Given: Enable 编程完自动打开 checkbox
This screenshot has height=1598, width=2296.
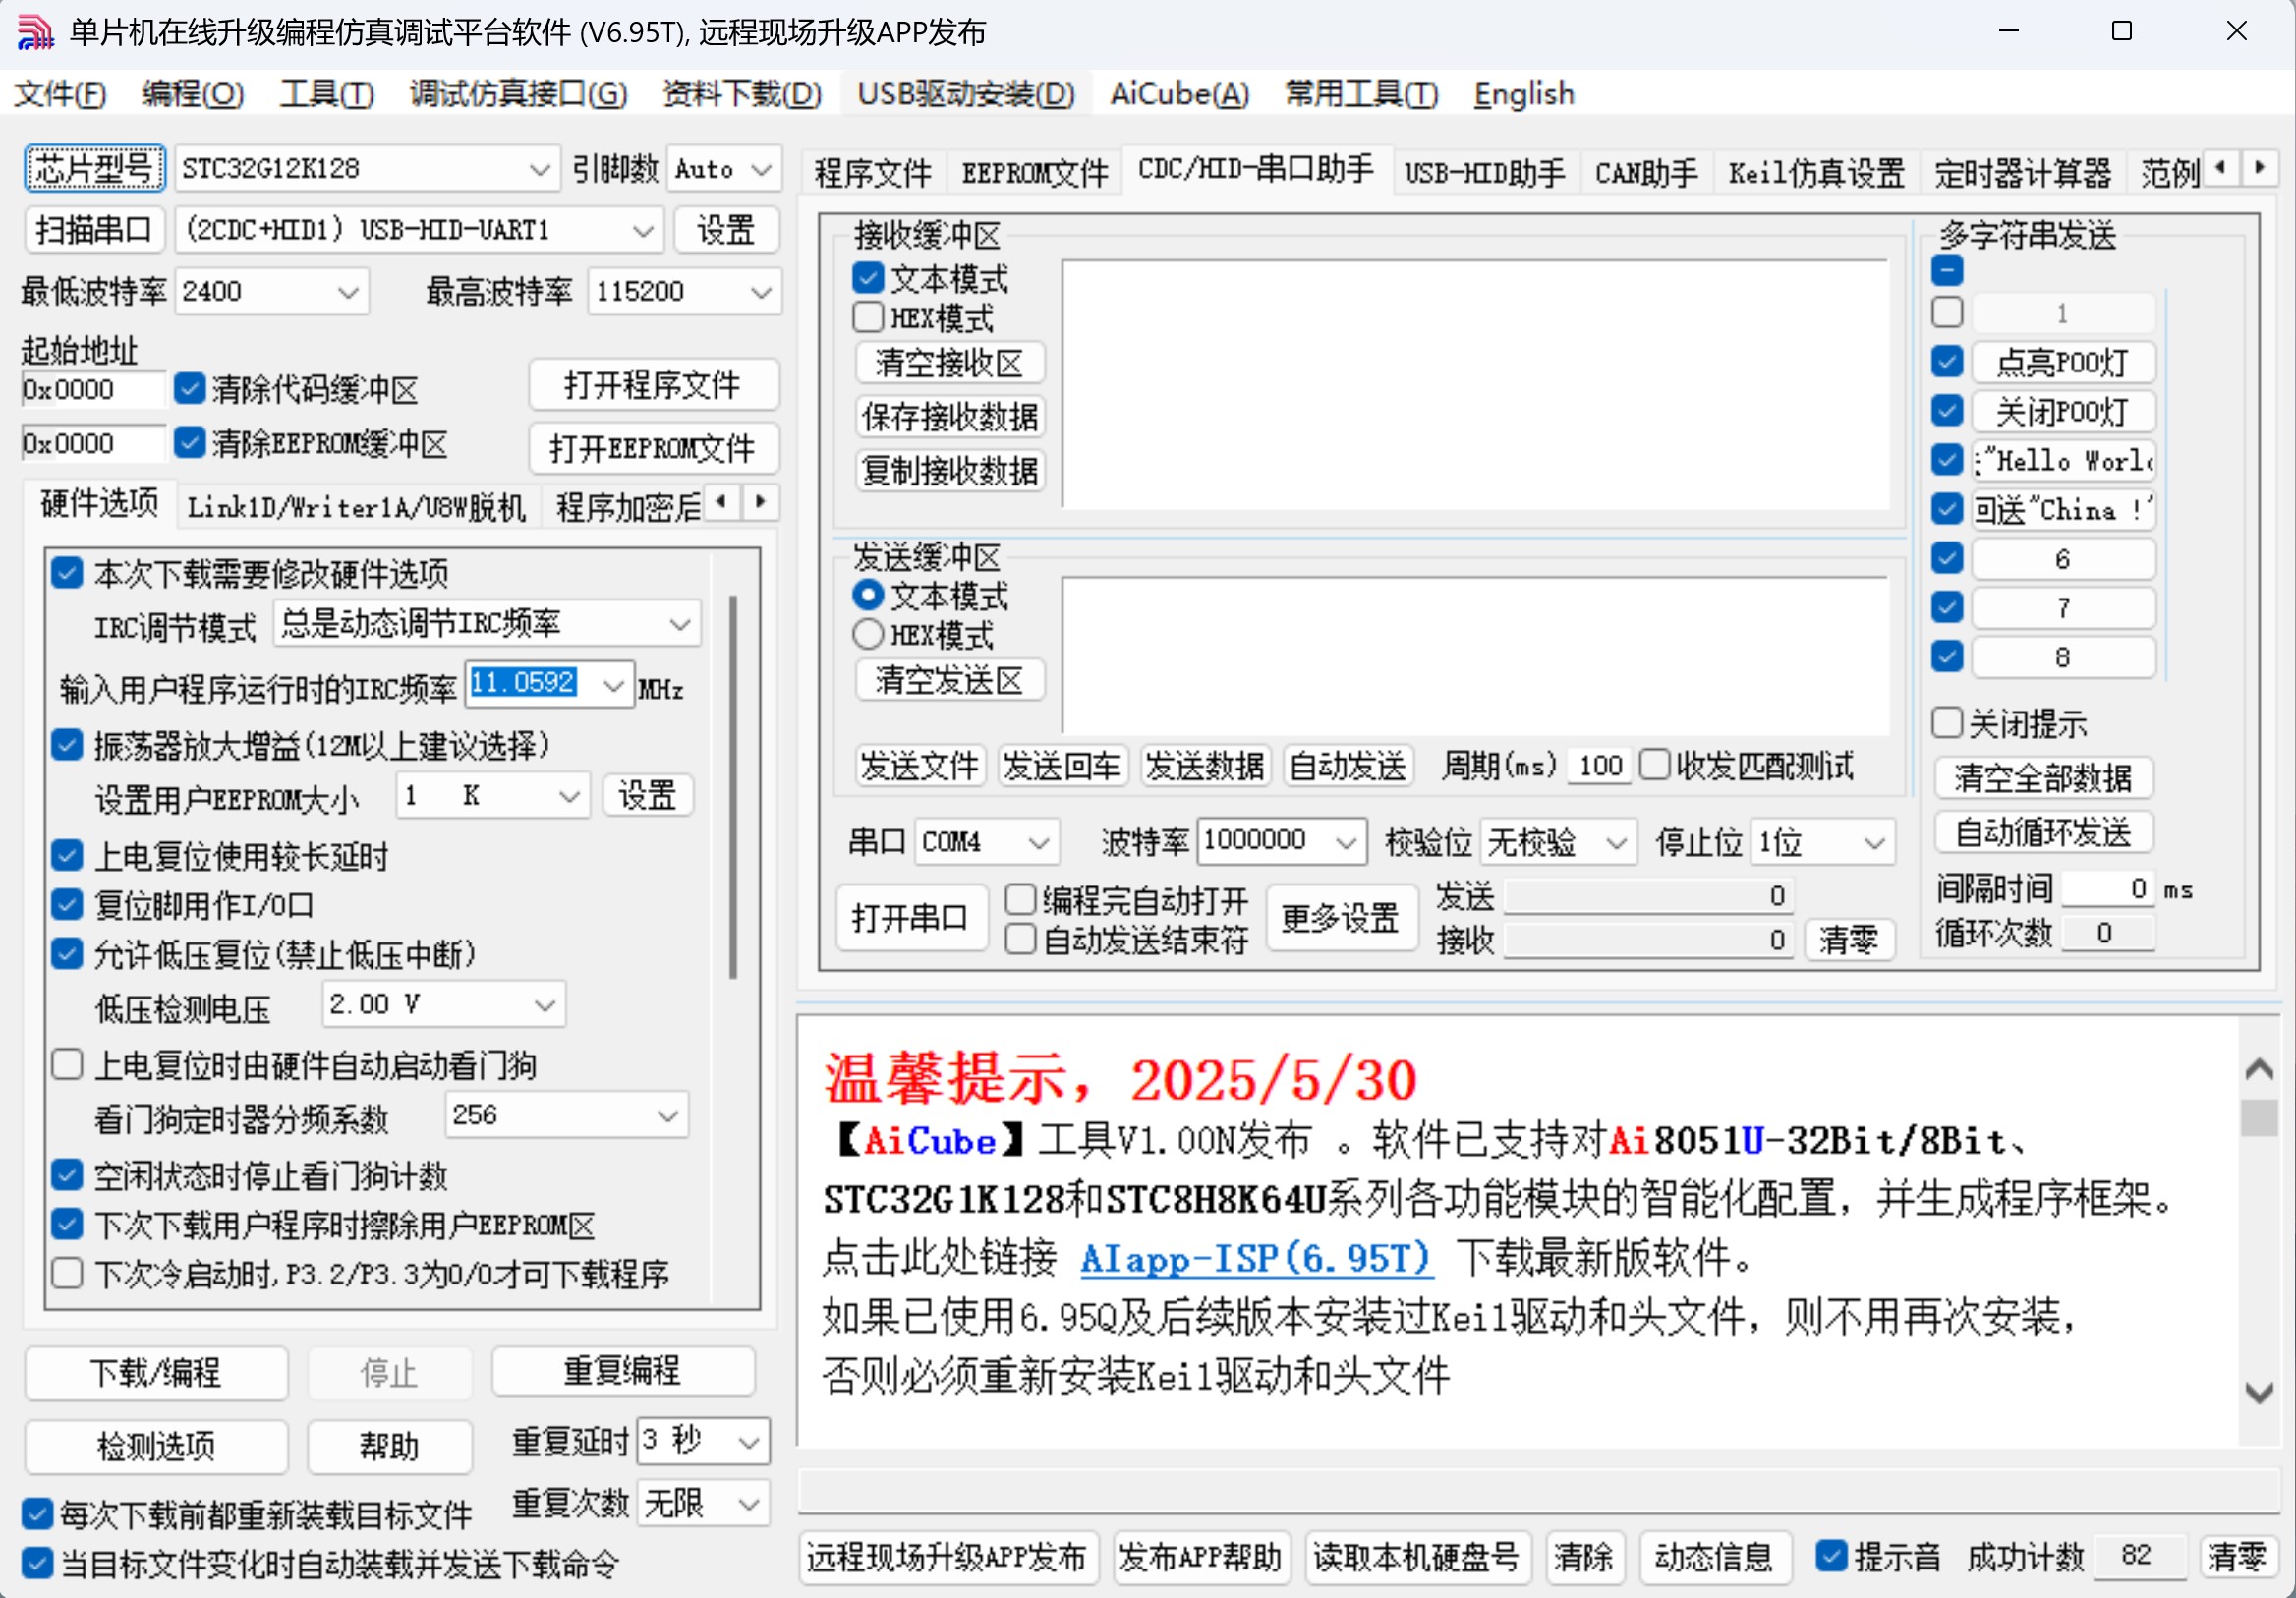Looking at the screenshot, I should click(x=1020, y=899).
